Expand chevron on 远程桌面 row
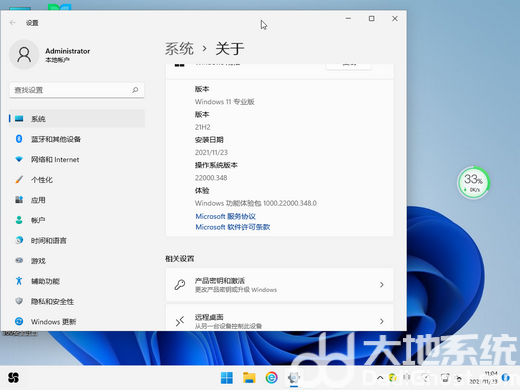 [382, 321]
